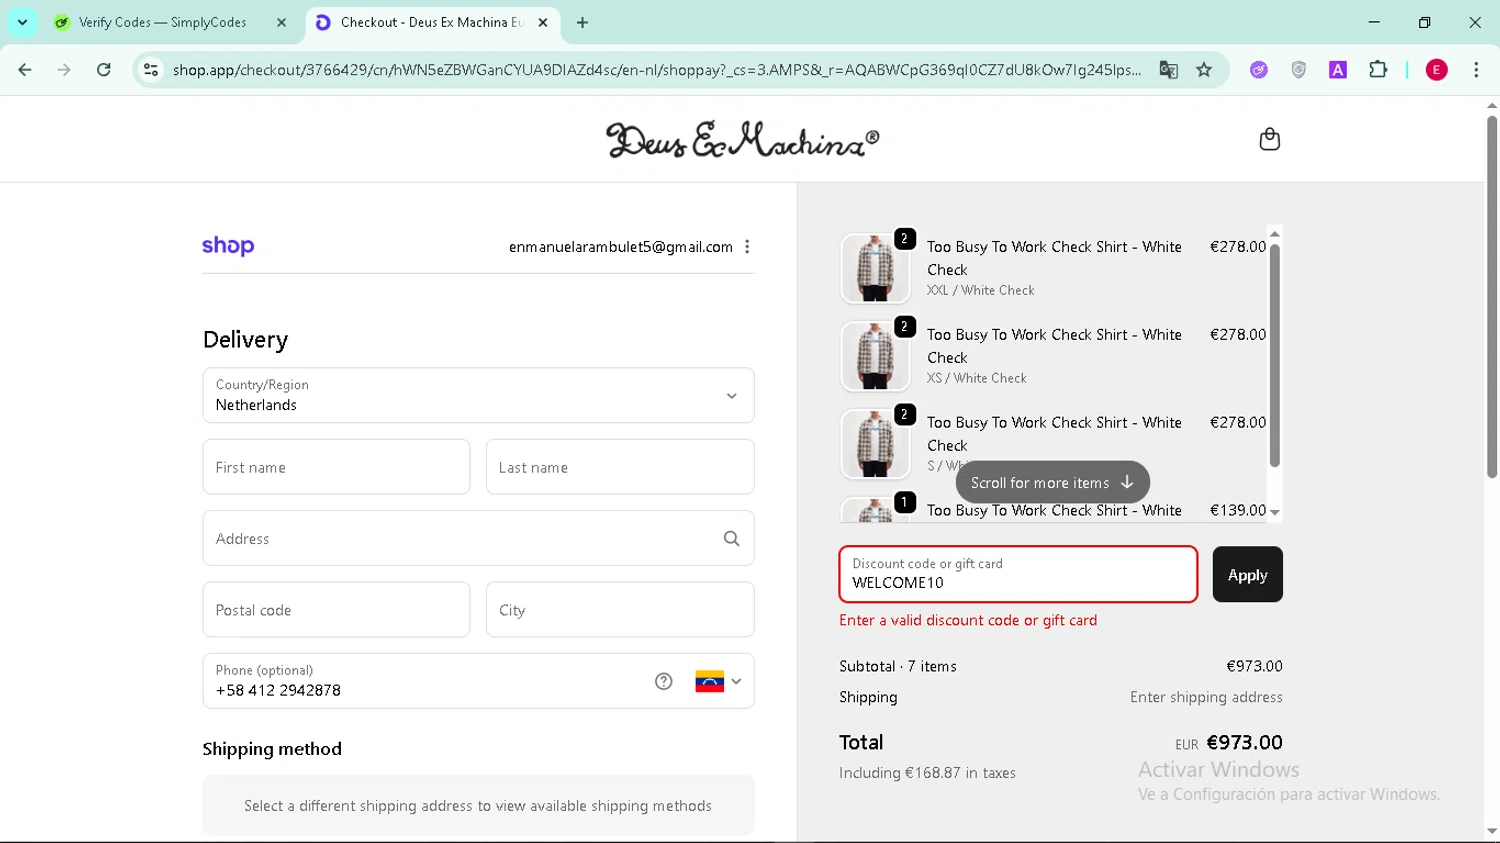The image size is (1500, 843).
Task: Open the tab search dropdown
Action: click(x=22, y=22)
